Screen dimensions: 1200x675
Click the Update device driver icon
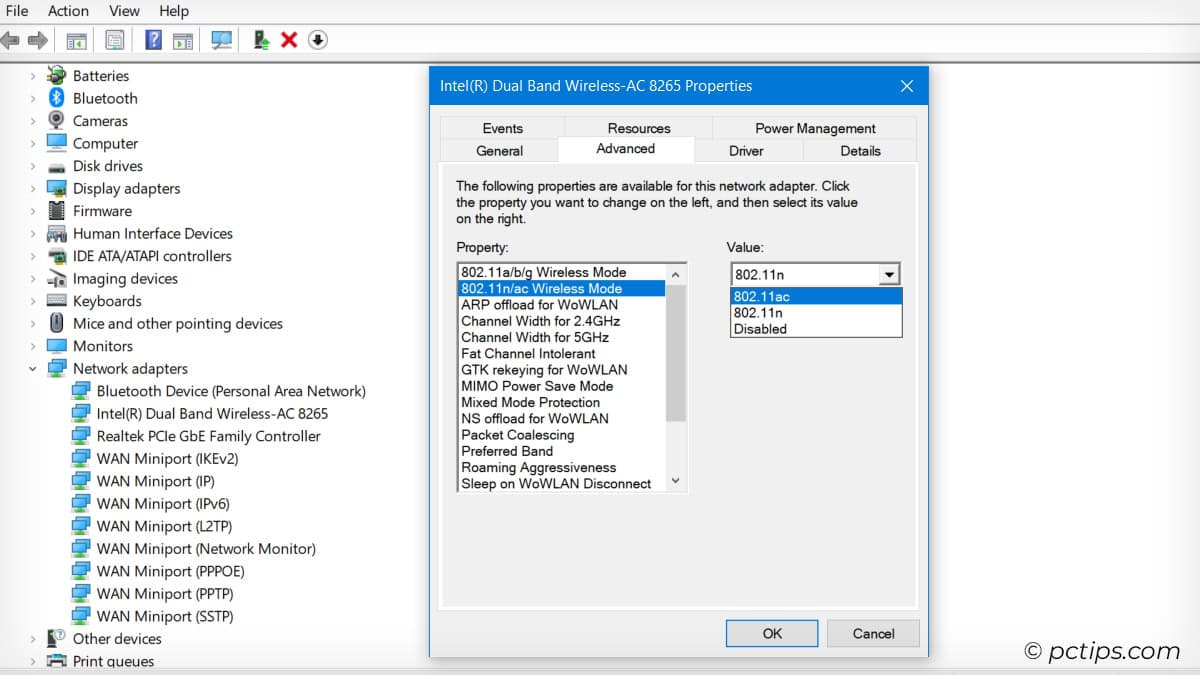pyautogui.click(x=261, y=40)
